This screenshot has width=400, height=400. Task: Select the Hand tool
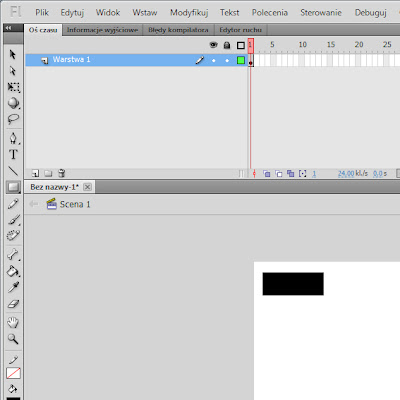click(13, 323)
